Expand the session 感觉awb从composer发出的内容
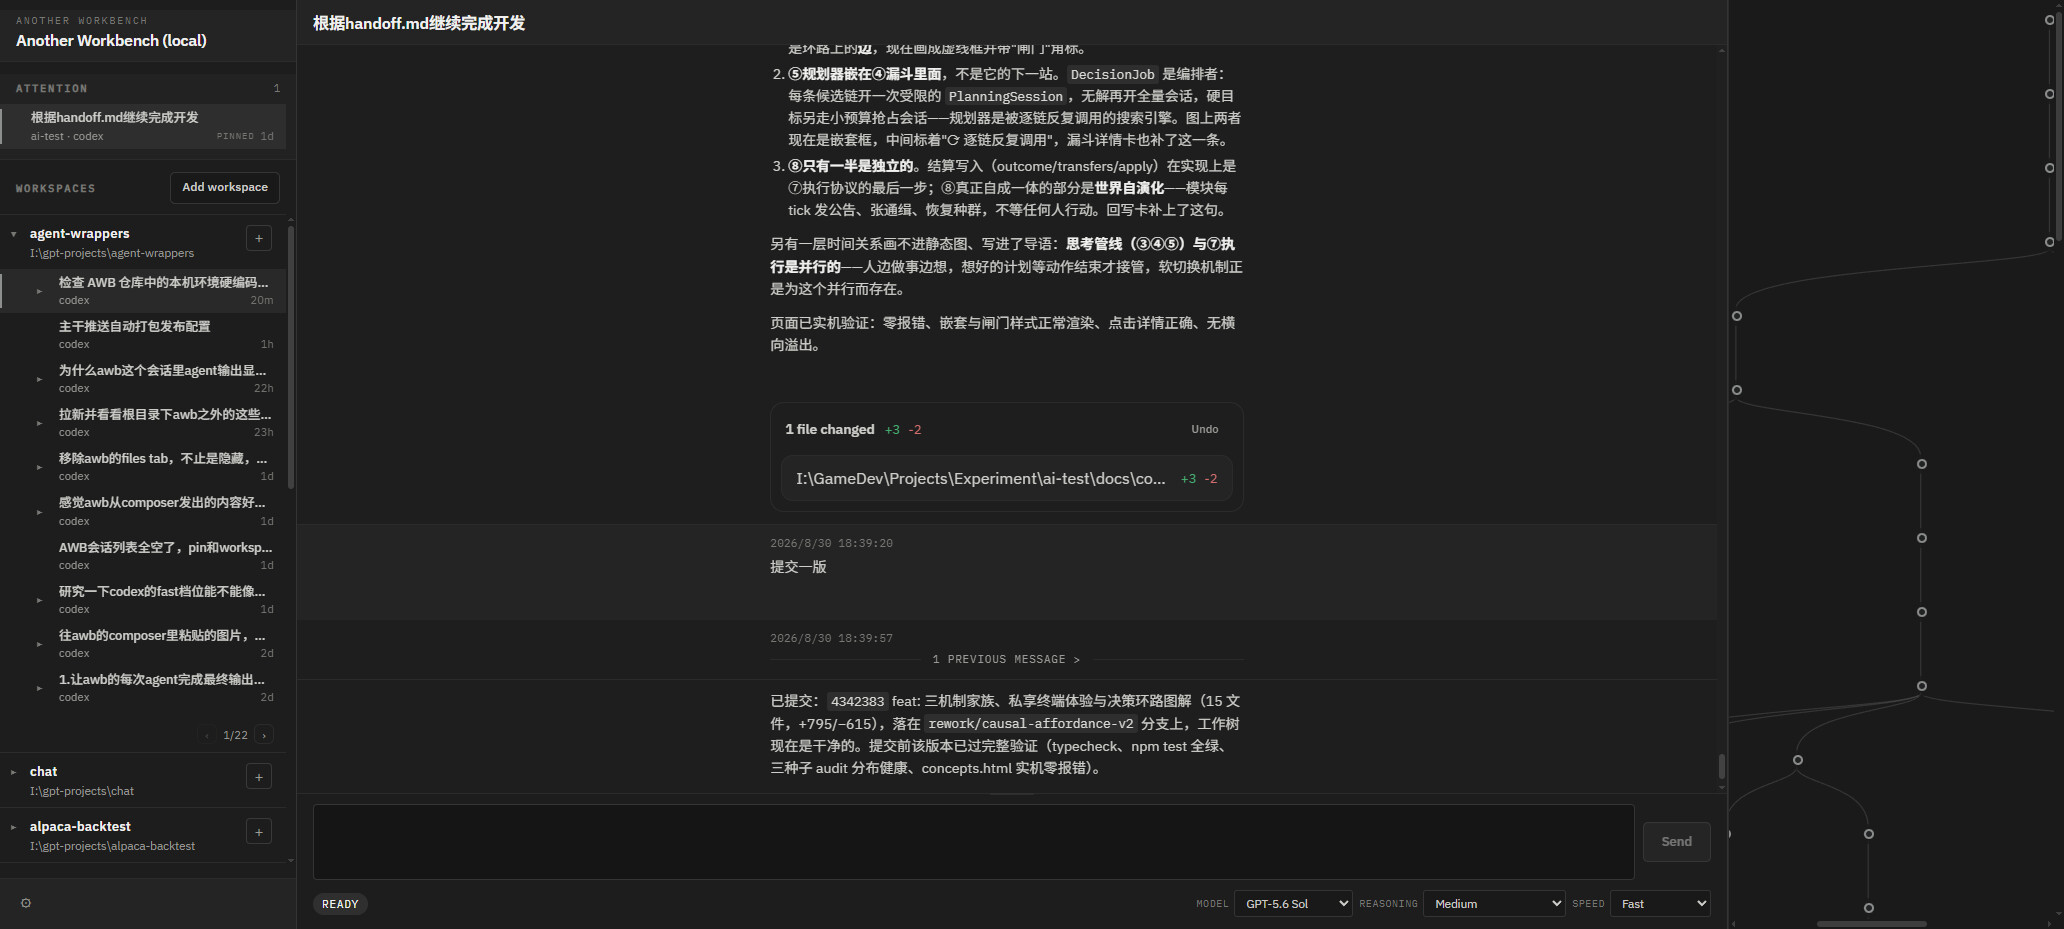The width and height of the screenshot is (2064, 929). pos(39,512)
